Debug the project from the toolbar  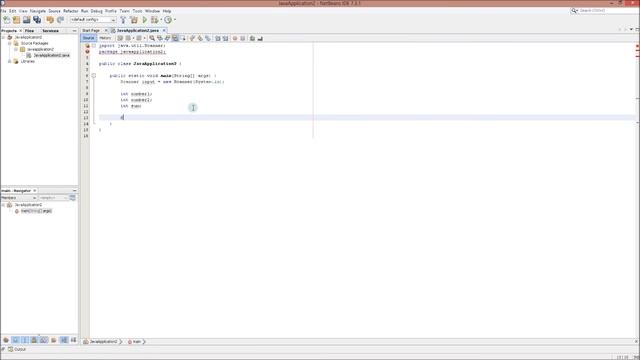[155, 20]
